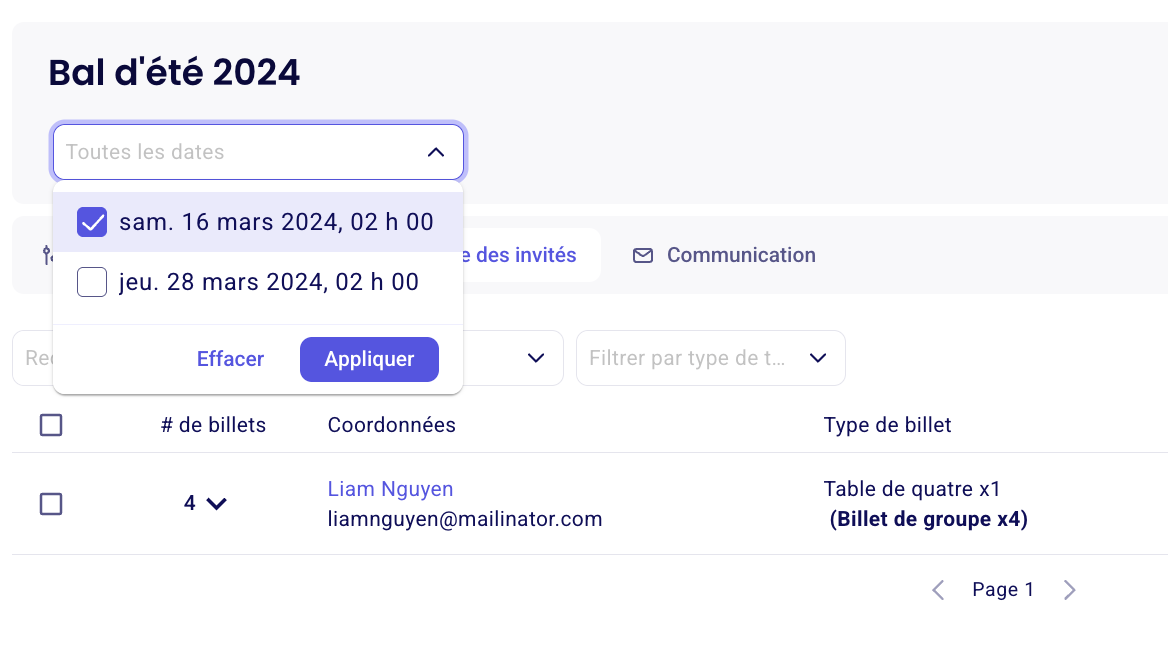The height and width of the screenshot is (654, 1168).
Task: Select all rows header checkbox
Action: pos(51,425)
